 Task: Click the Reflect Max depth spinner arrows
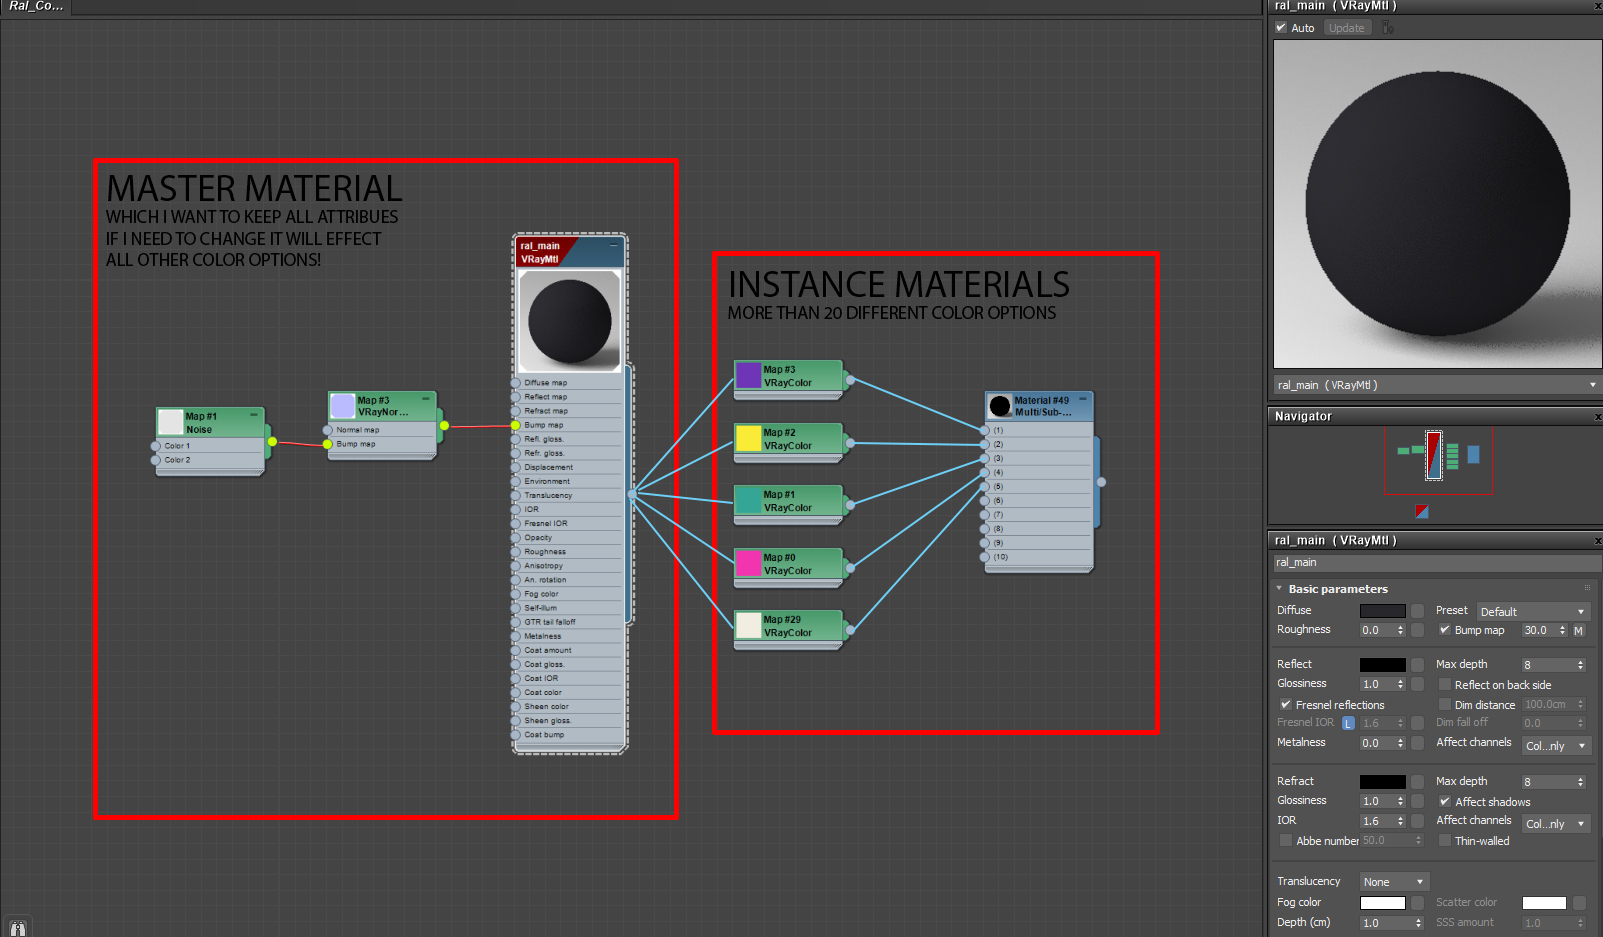click(1580, 665)
